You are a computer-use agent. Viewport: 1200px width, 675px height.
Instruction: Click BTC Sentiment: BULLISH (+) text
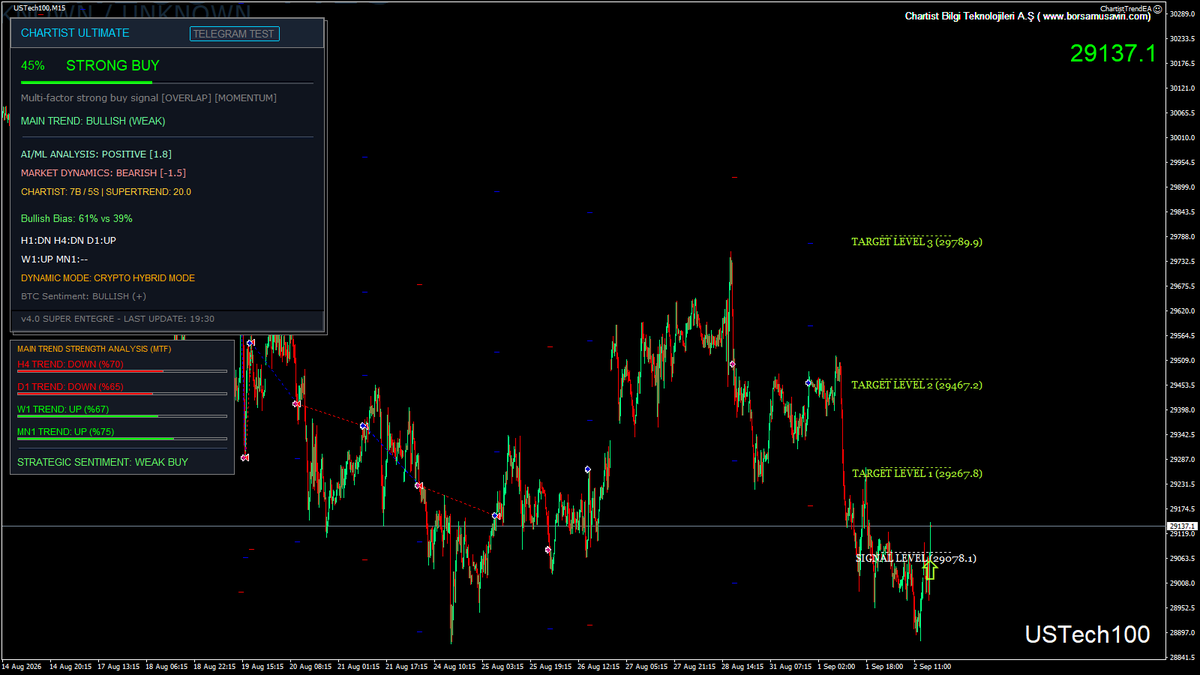(83, 296)
